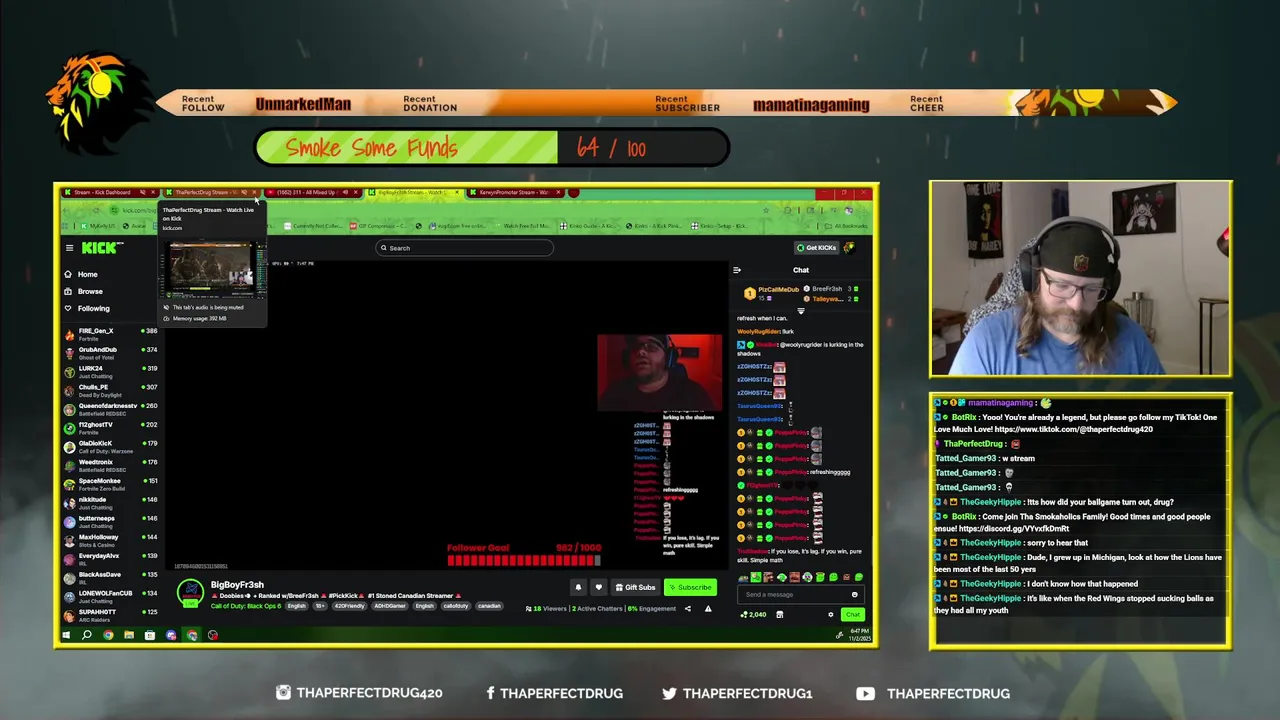Viewport: 1280px width, 720px height.
Task: Toggle mute icon on ThaPerfectDrug tab
Action: pyautogui.click(x=244, y=192)
